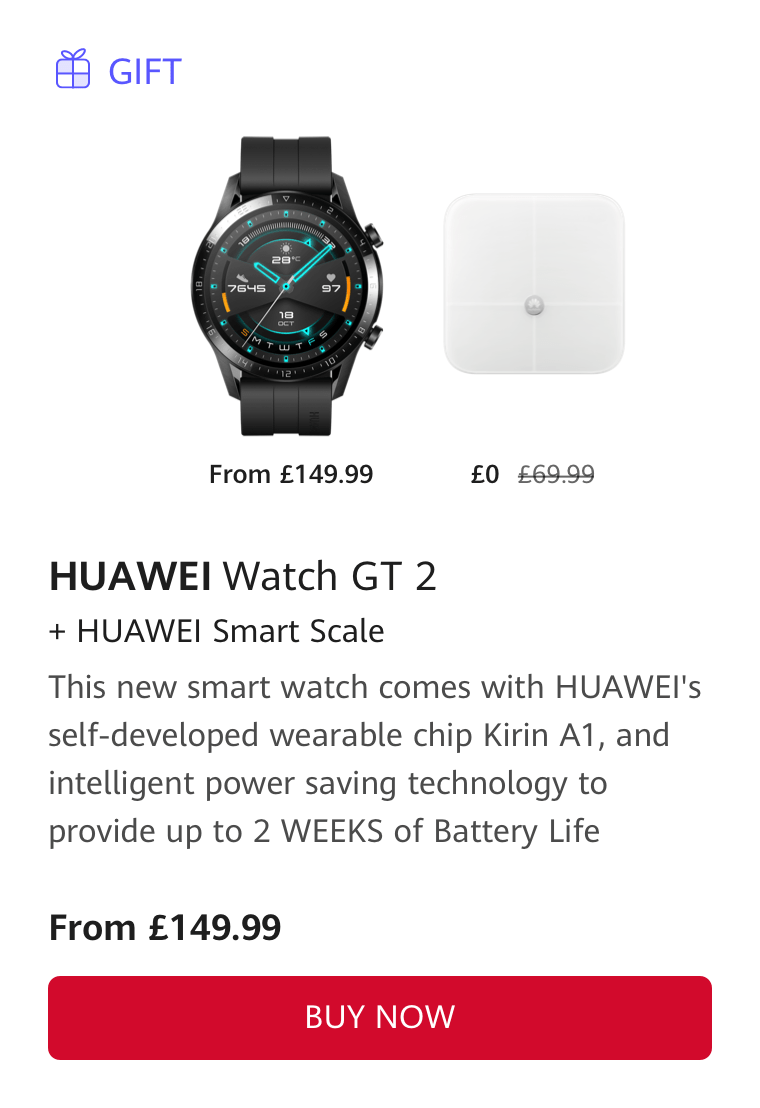Click the scale's center sensor dot
Screen dimensions: 760x1108
[534, 305]
